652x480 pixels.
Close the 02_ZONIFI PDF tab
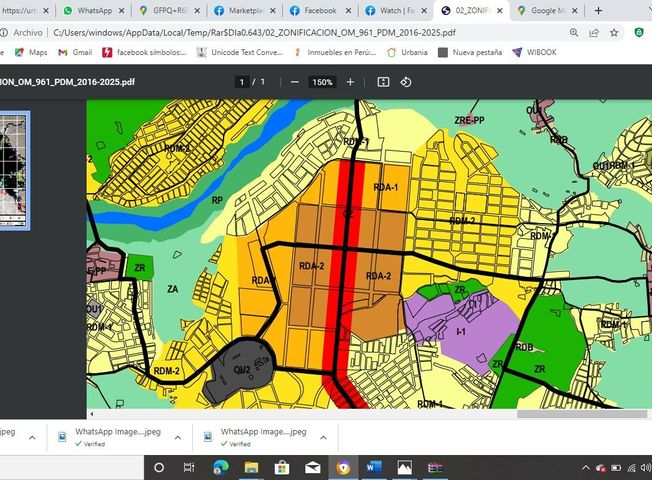500,11
